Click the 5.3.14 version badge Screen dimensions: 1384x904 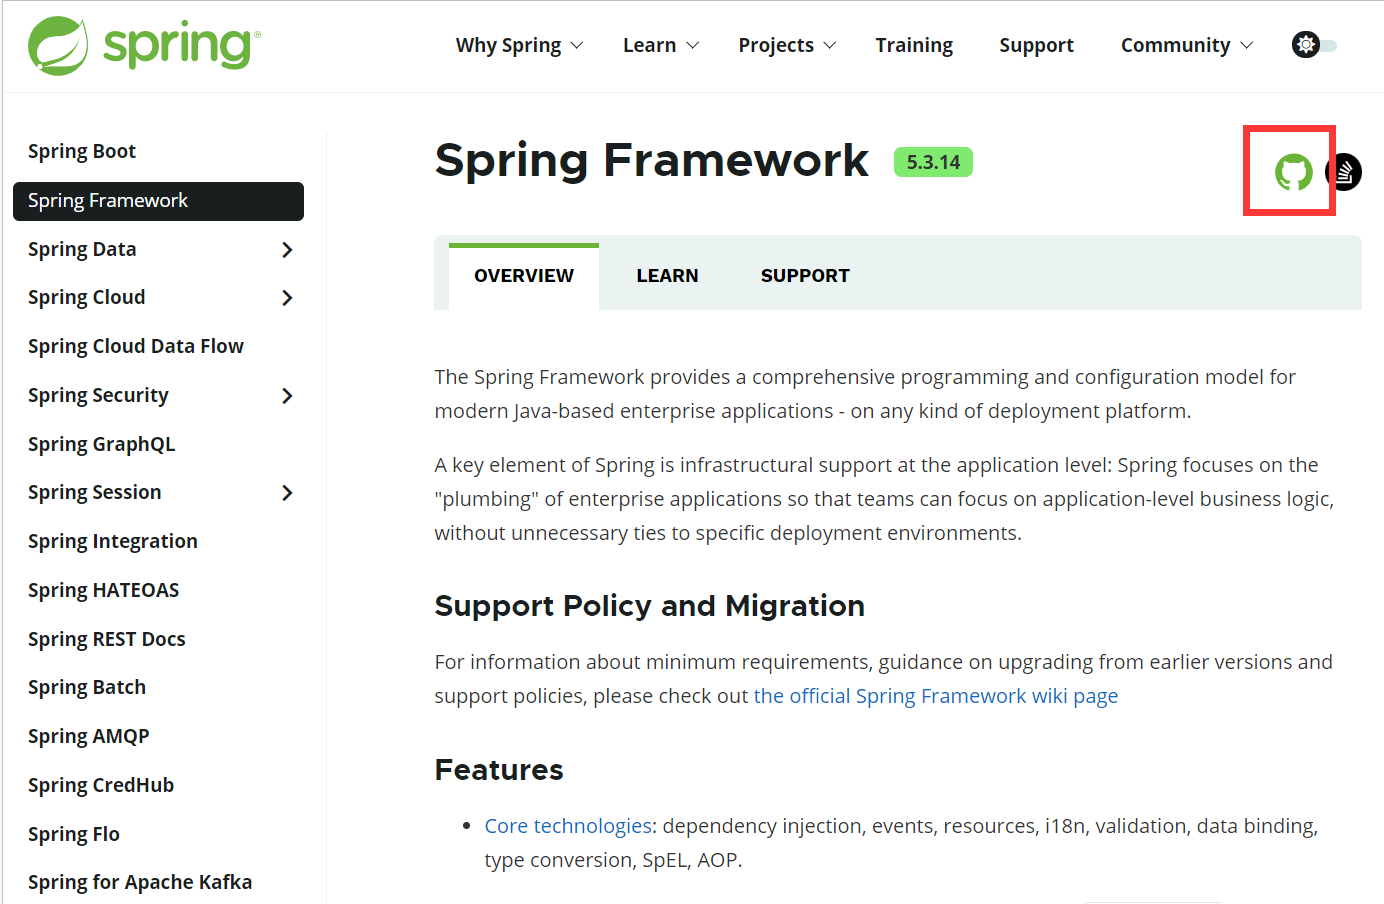[x=933, y=161]
